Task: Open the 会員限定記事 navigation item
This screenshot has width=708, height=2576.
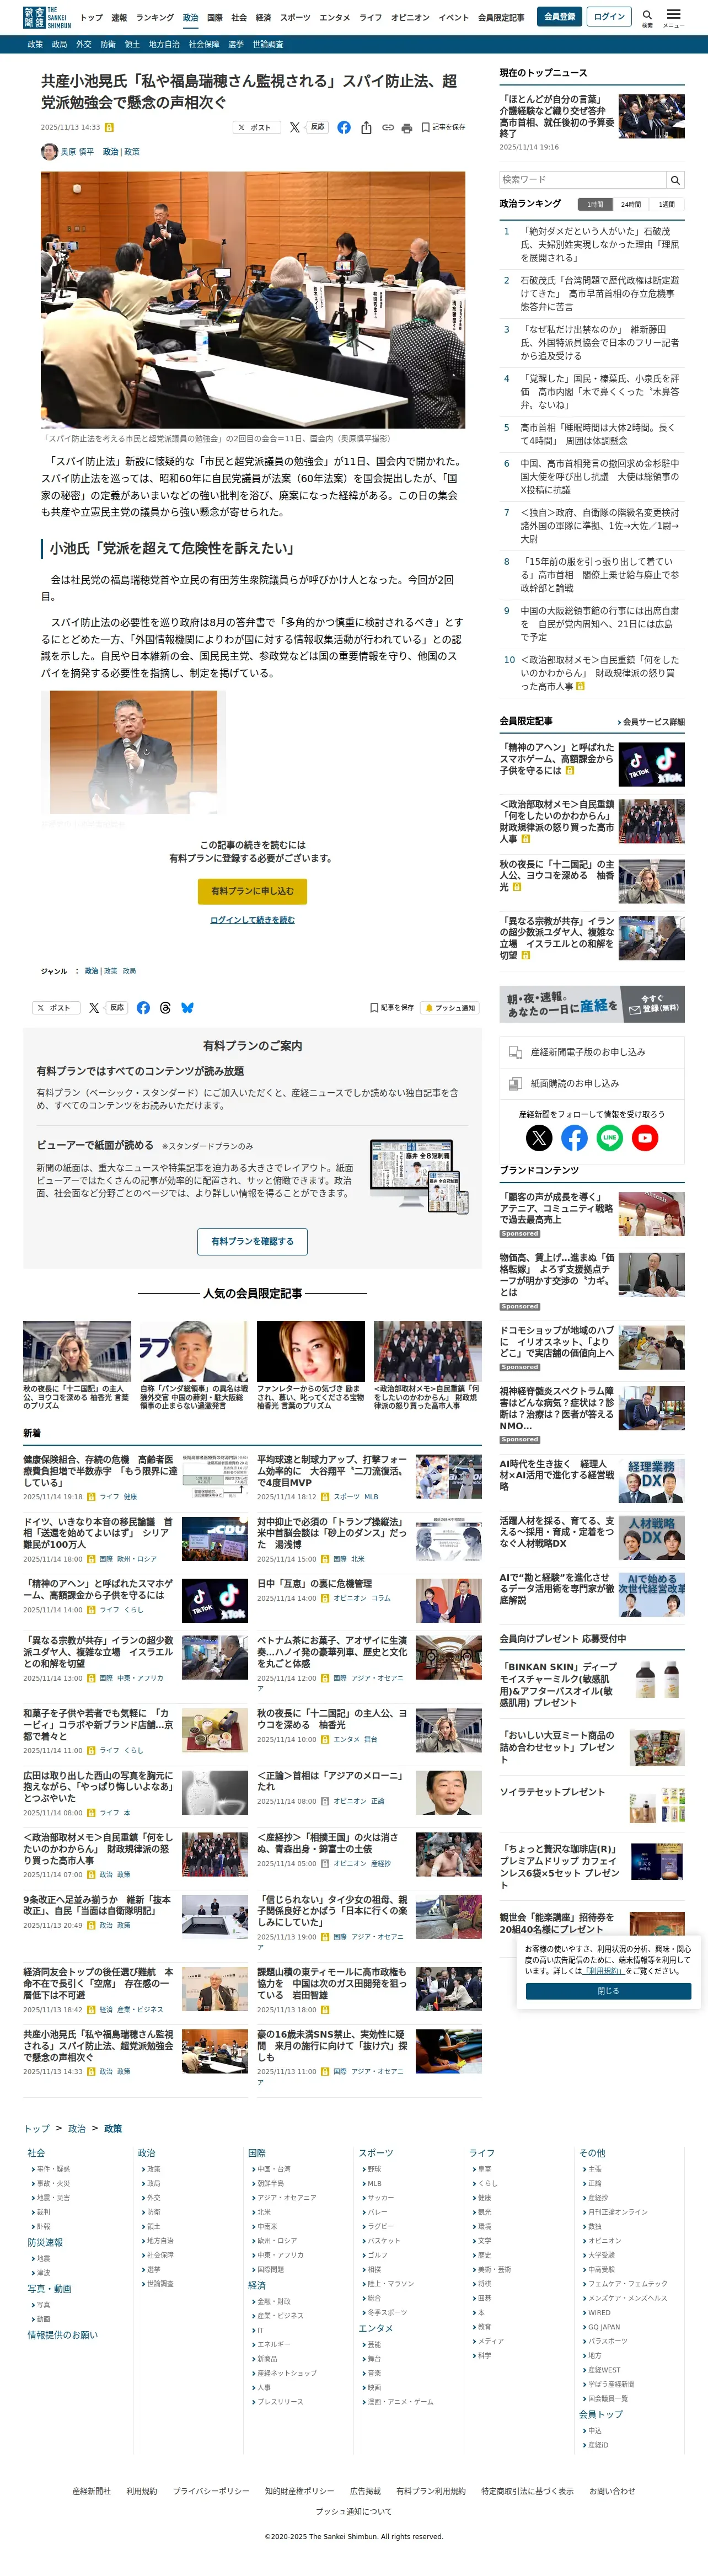Action: coord(501,17)
